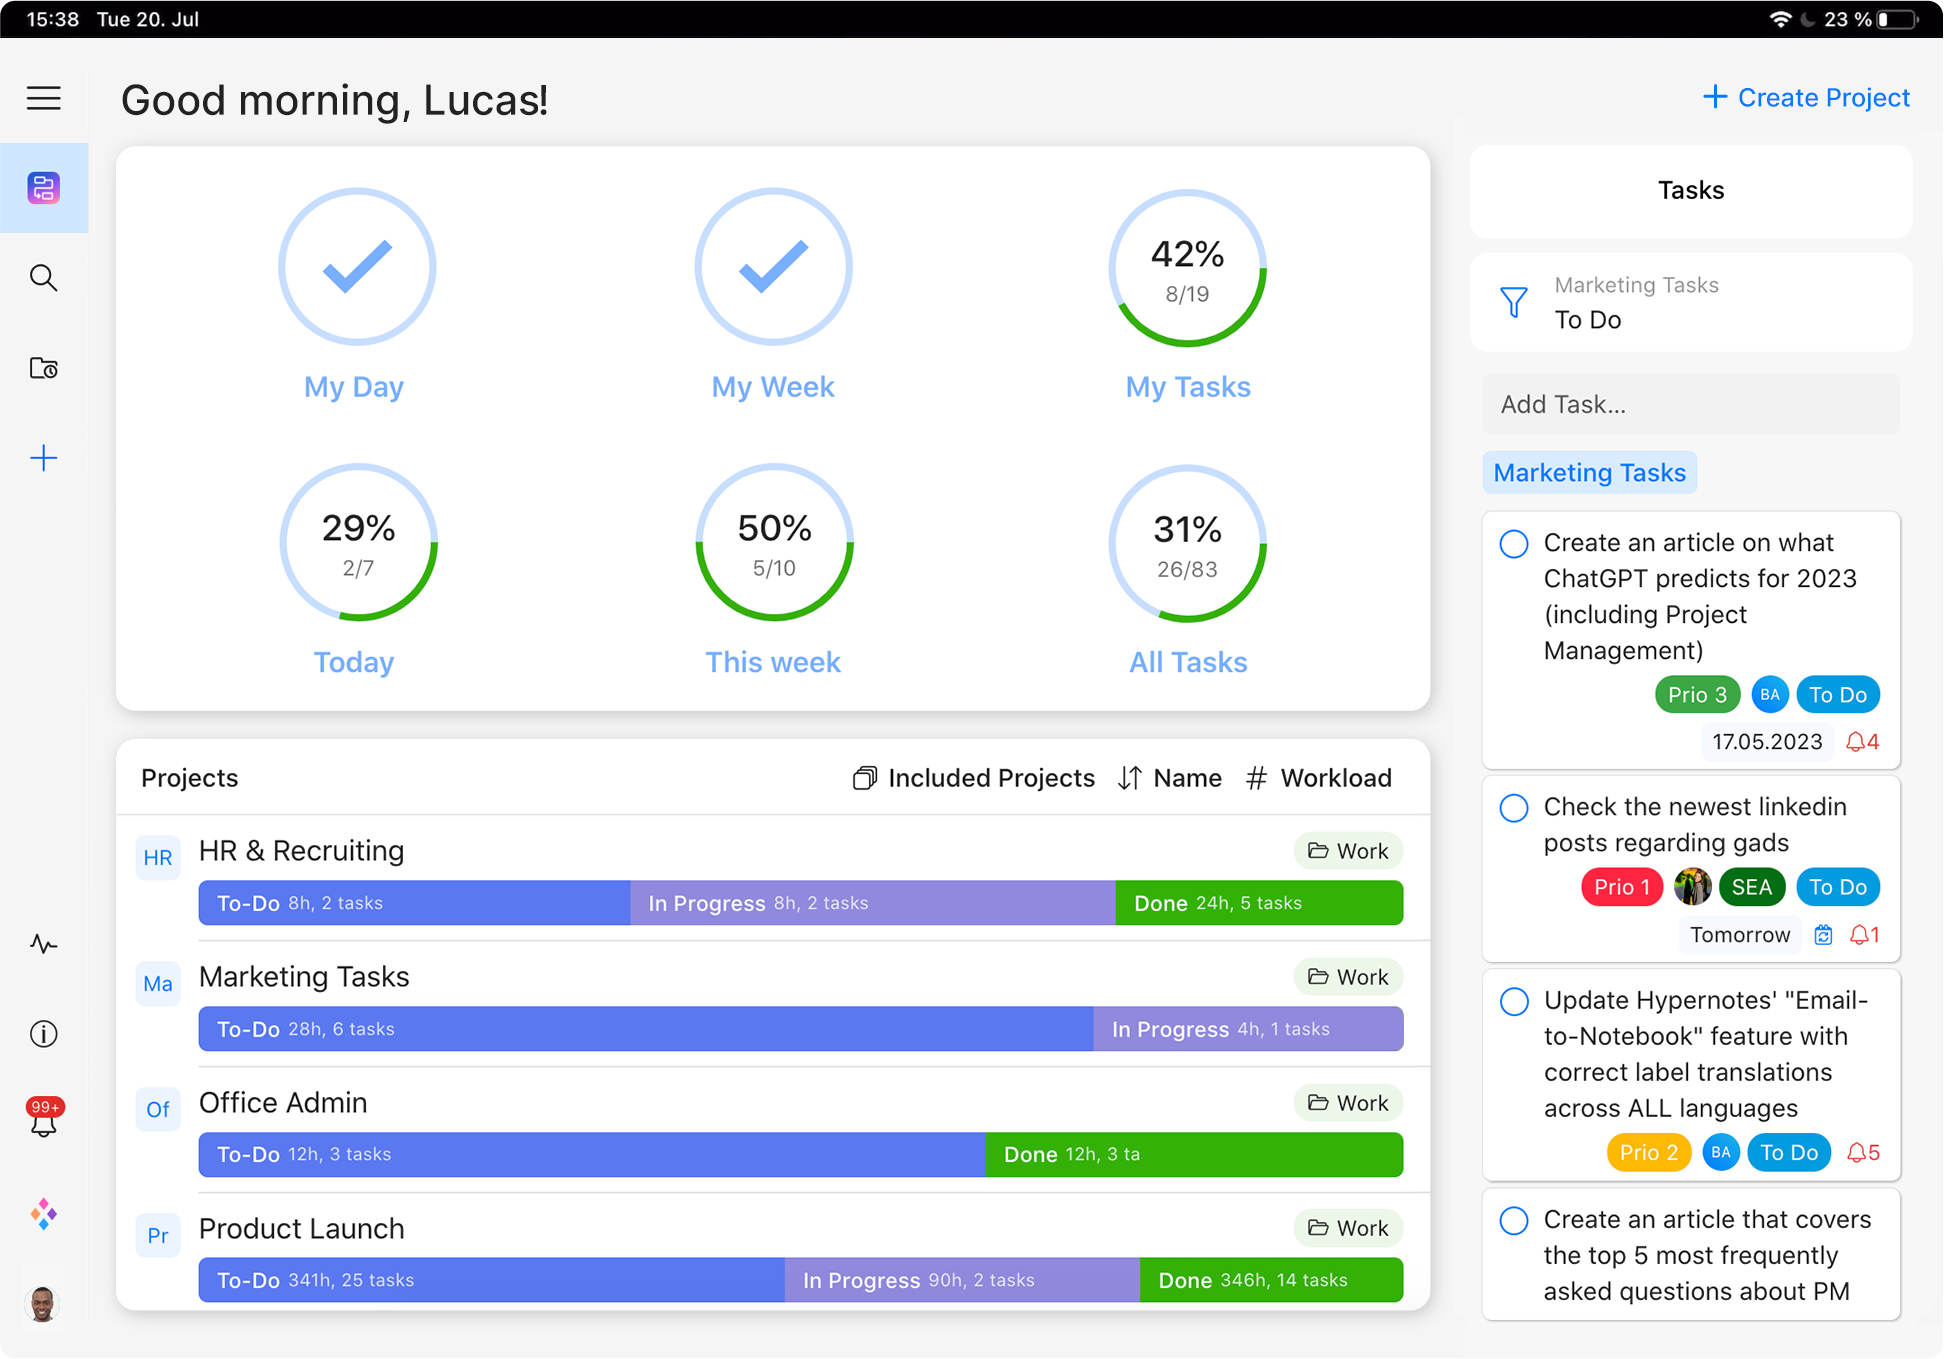Open the notifications bell showing 99+

pyautogui.click(x=44, y=1120)
